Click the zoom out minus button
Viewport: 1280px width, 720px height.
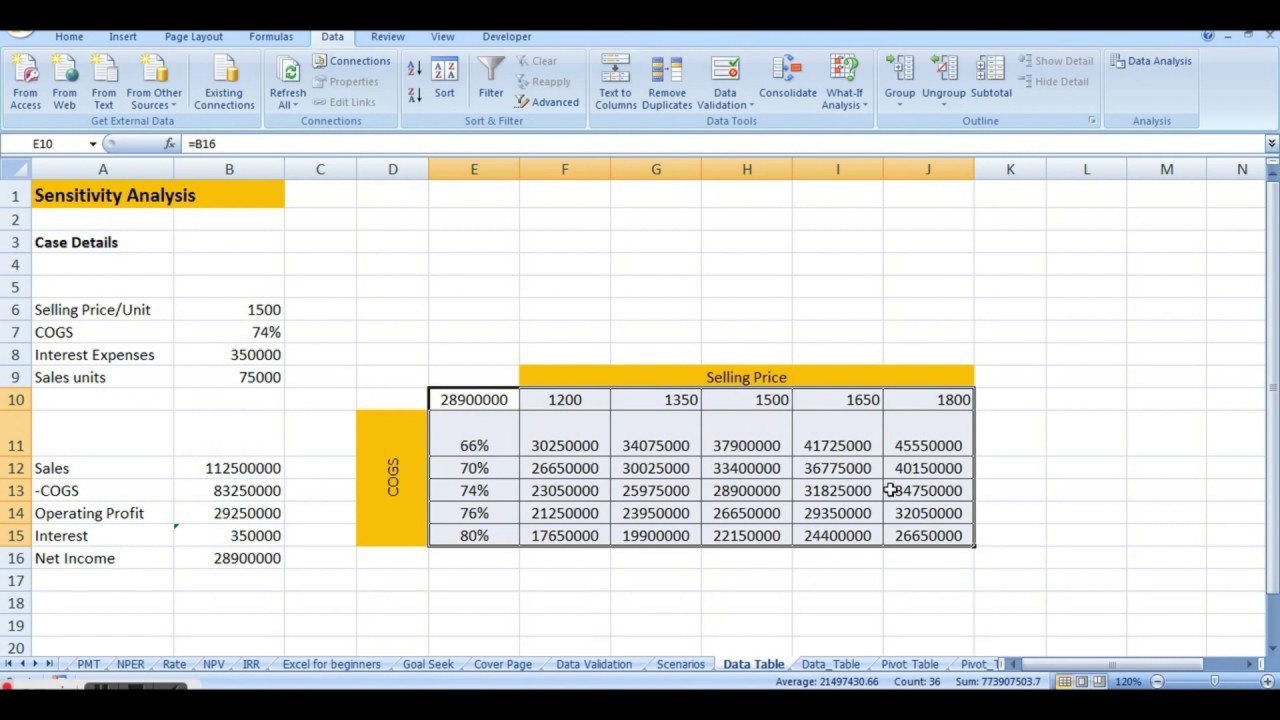(x=1157, y=682)
